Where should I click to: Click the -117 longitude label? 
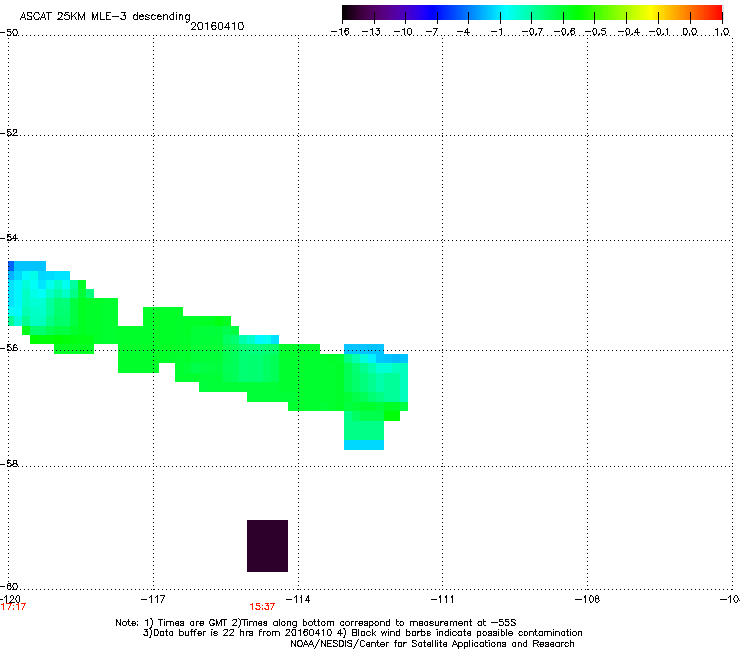coord(153,599)
